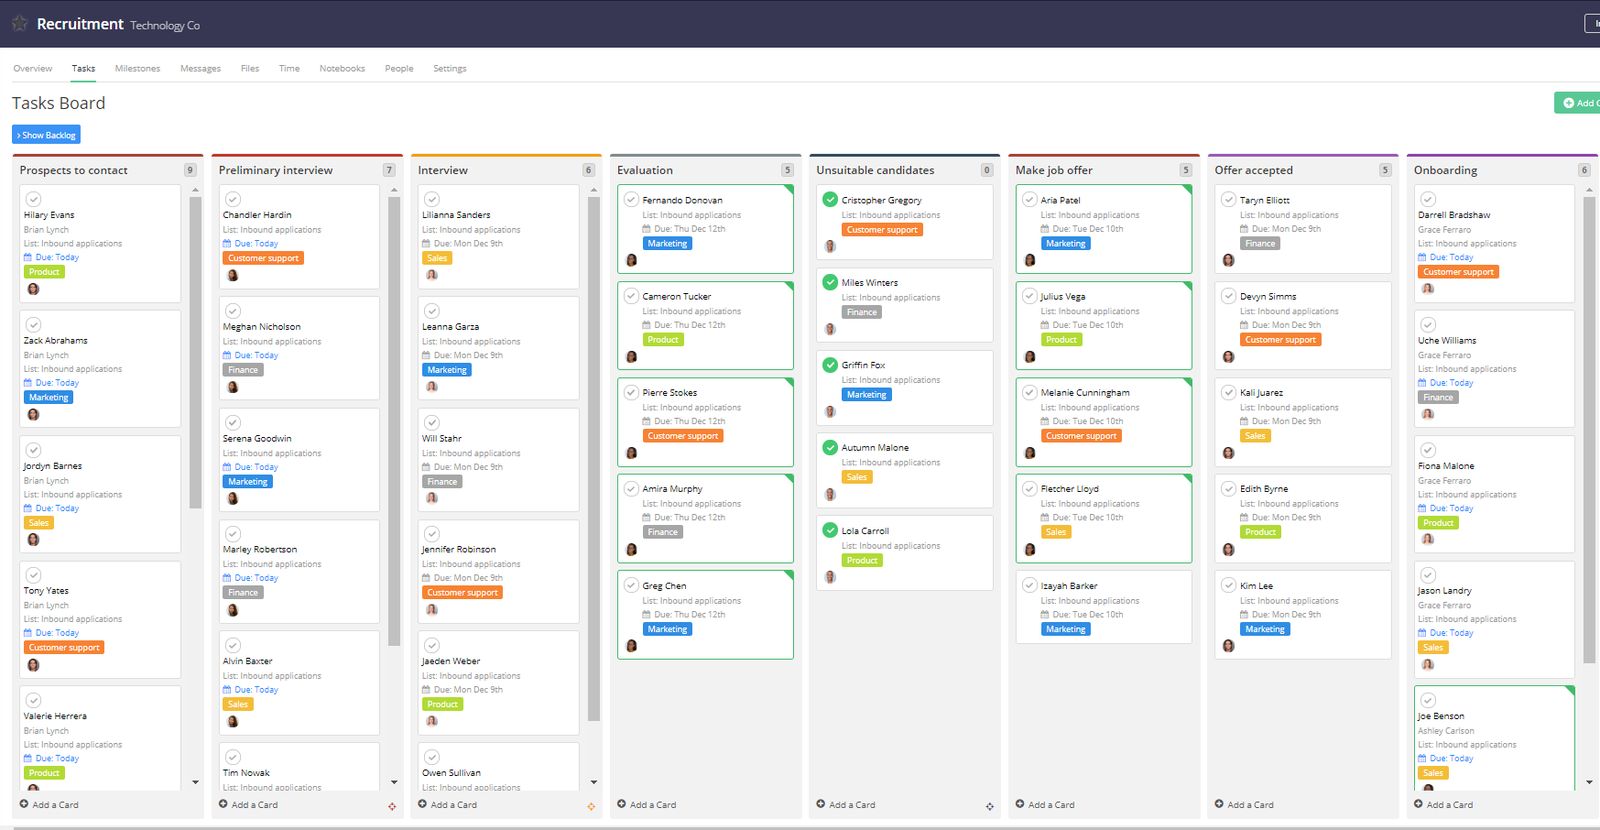Image resolution: width=1600 pixels, height=830 pixels.
Task: Click the trigger icon under Unsuitable candidates column
Action: (989, 806)
